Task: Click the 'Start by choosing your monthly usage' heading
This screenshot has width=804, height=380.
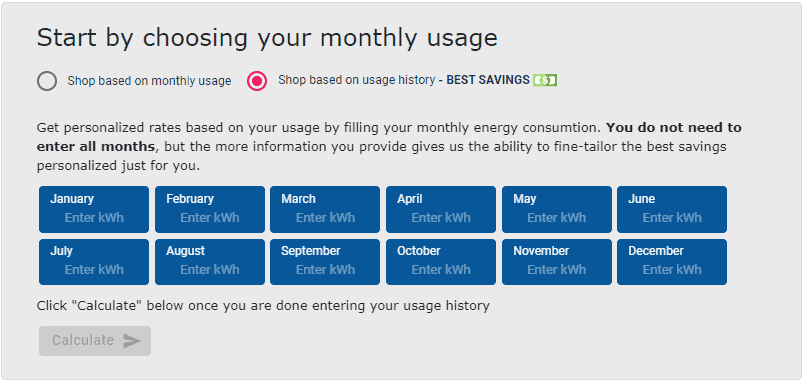Action: [x=267, y=38]
